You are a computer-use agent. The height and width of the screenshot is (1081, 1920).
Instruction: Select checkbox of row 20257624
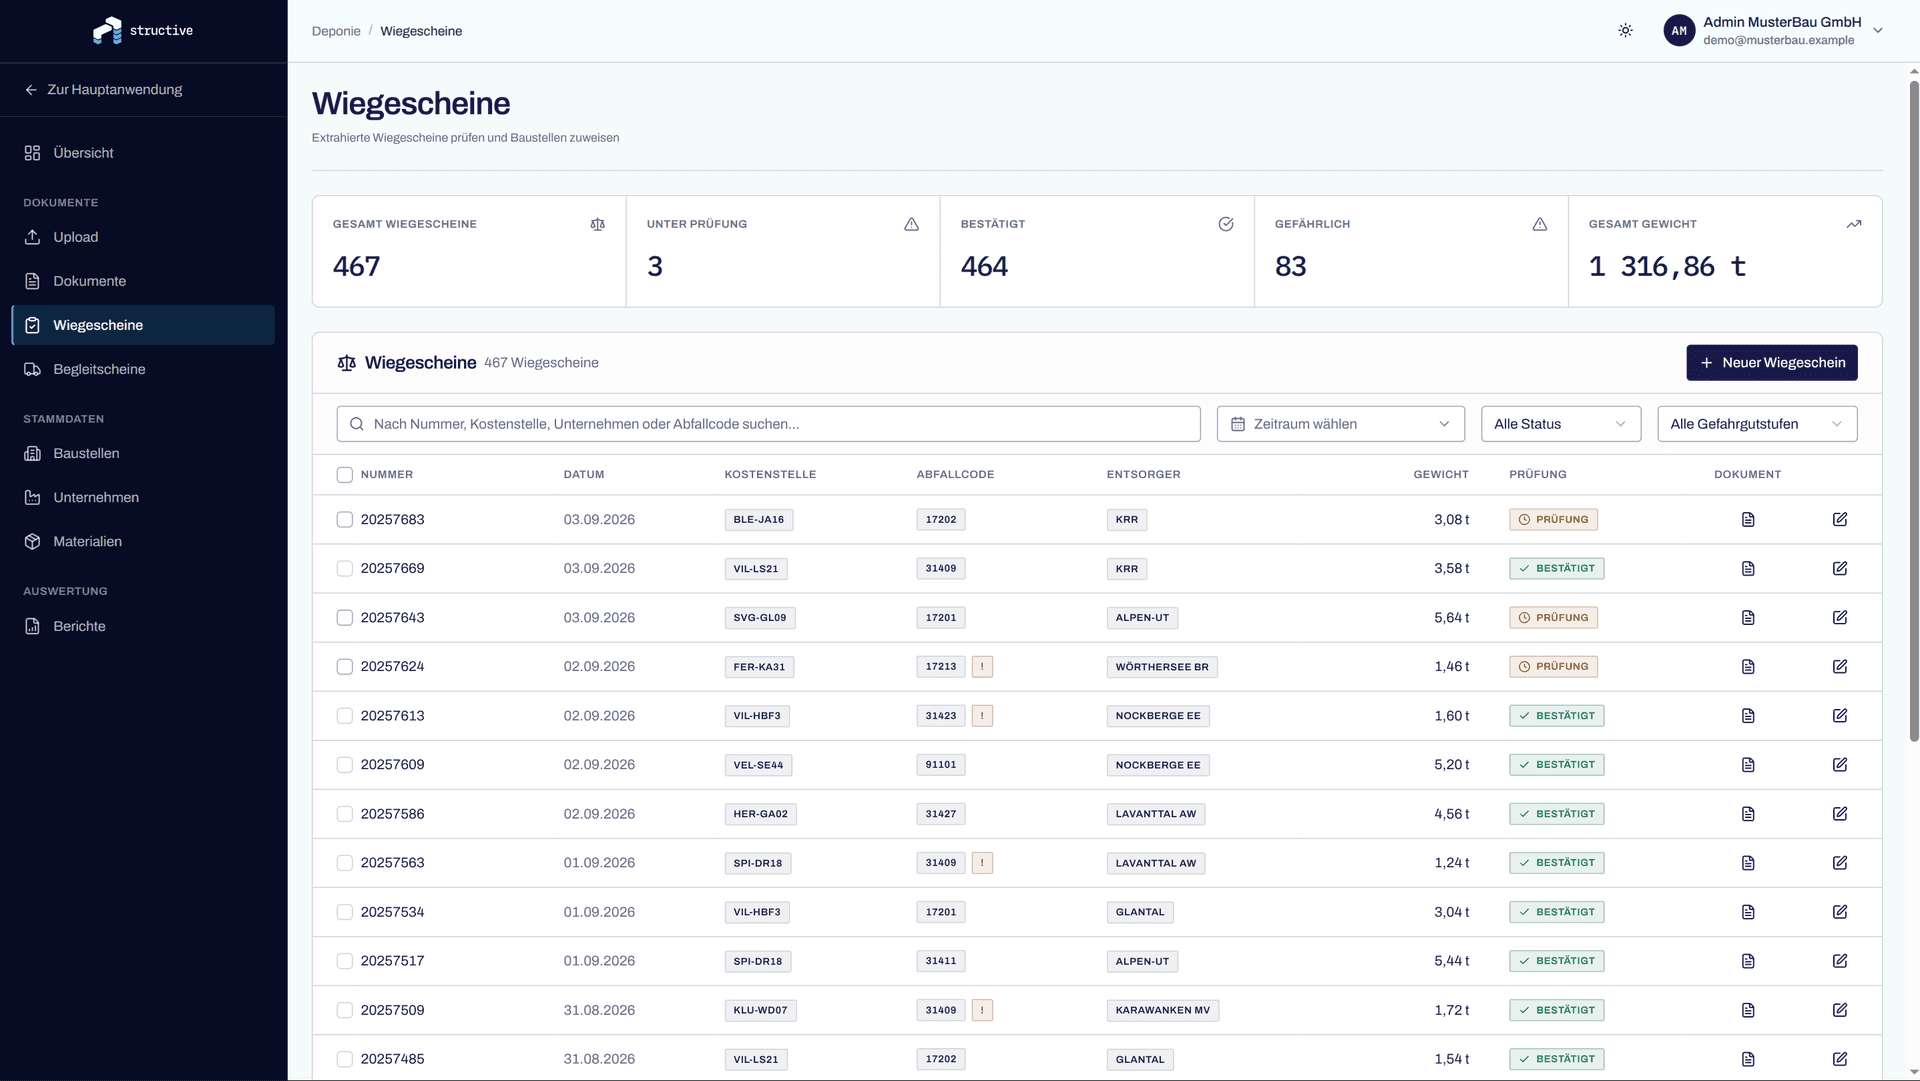tap(345, 667)
